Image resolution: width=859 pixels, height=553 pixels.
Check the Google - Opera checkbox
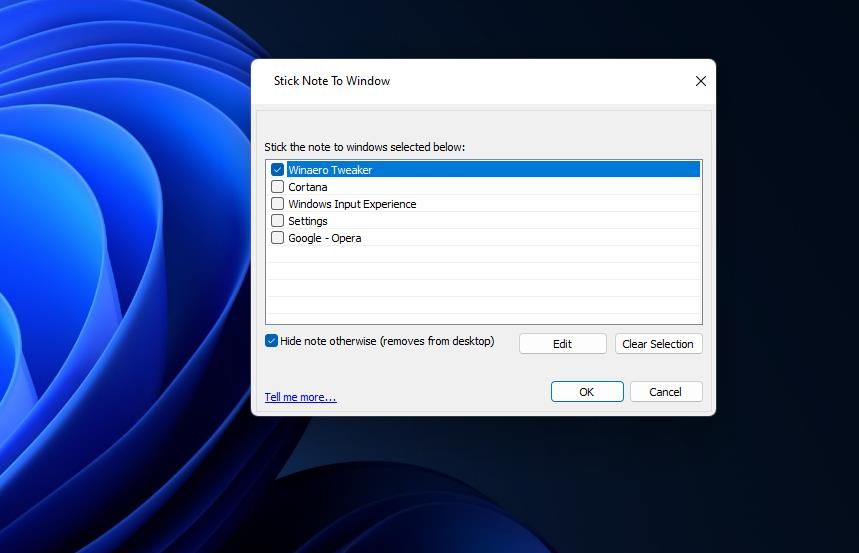pos(277,237)
